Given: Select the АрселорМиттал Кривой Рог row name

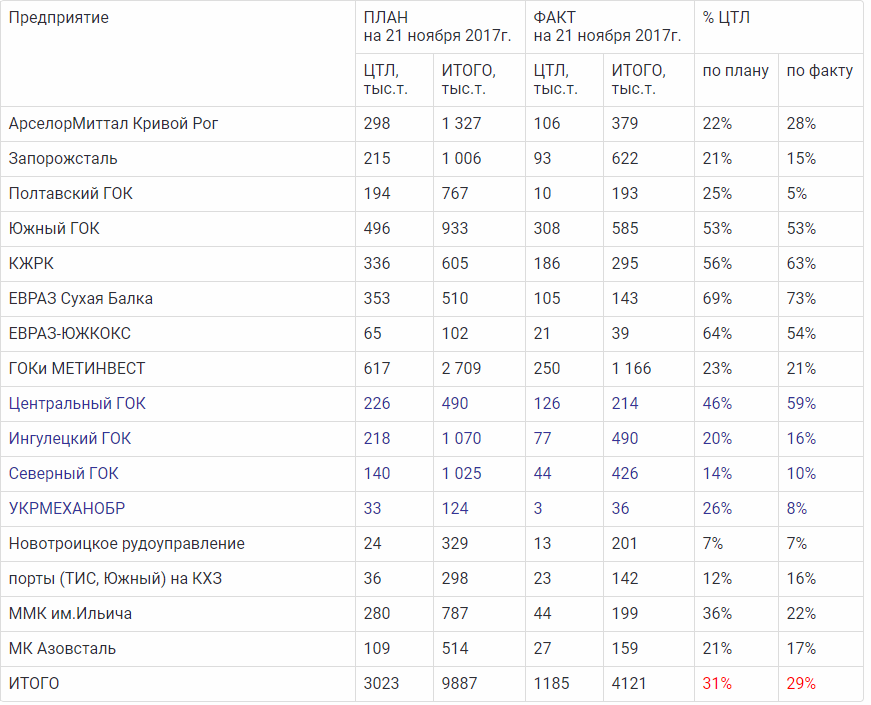Looking at the screenshot, I should [x=113, y=124].
